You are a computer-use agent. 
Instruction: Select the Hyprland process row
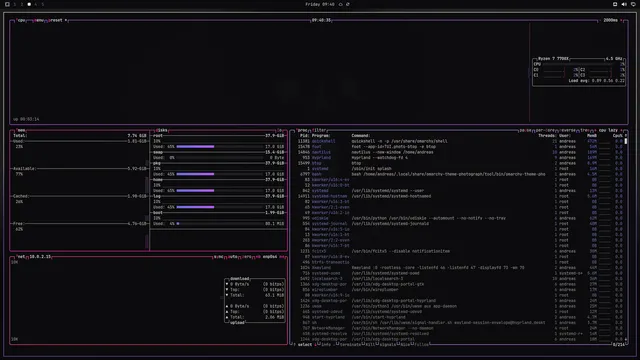[x=459, y=158]
